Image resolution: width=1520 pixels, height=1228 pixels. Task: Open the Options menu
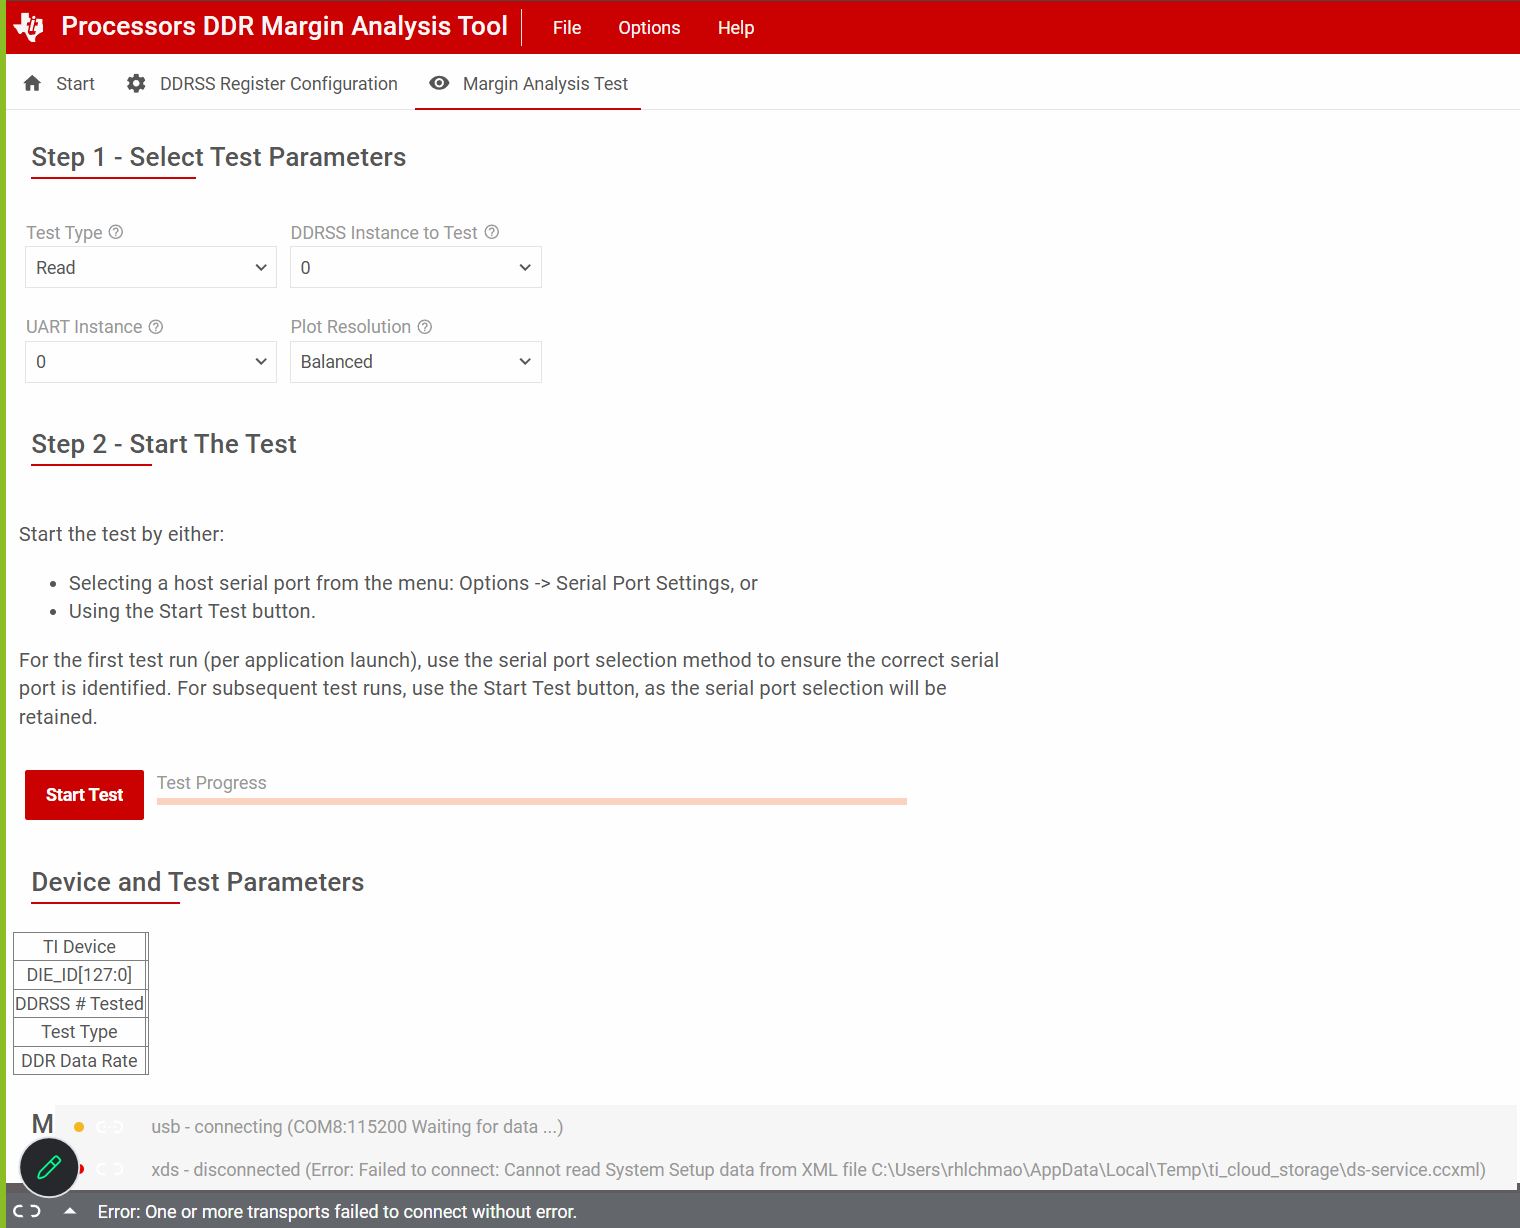(x=649, y=28)
